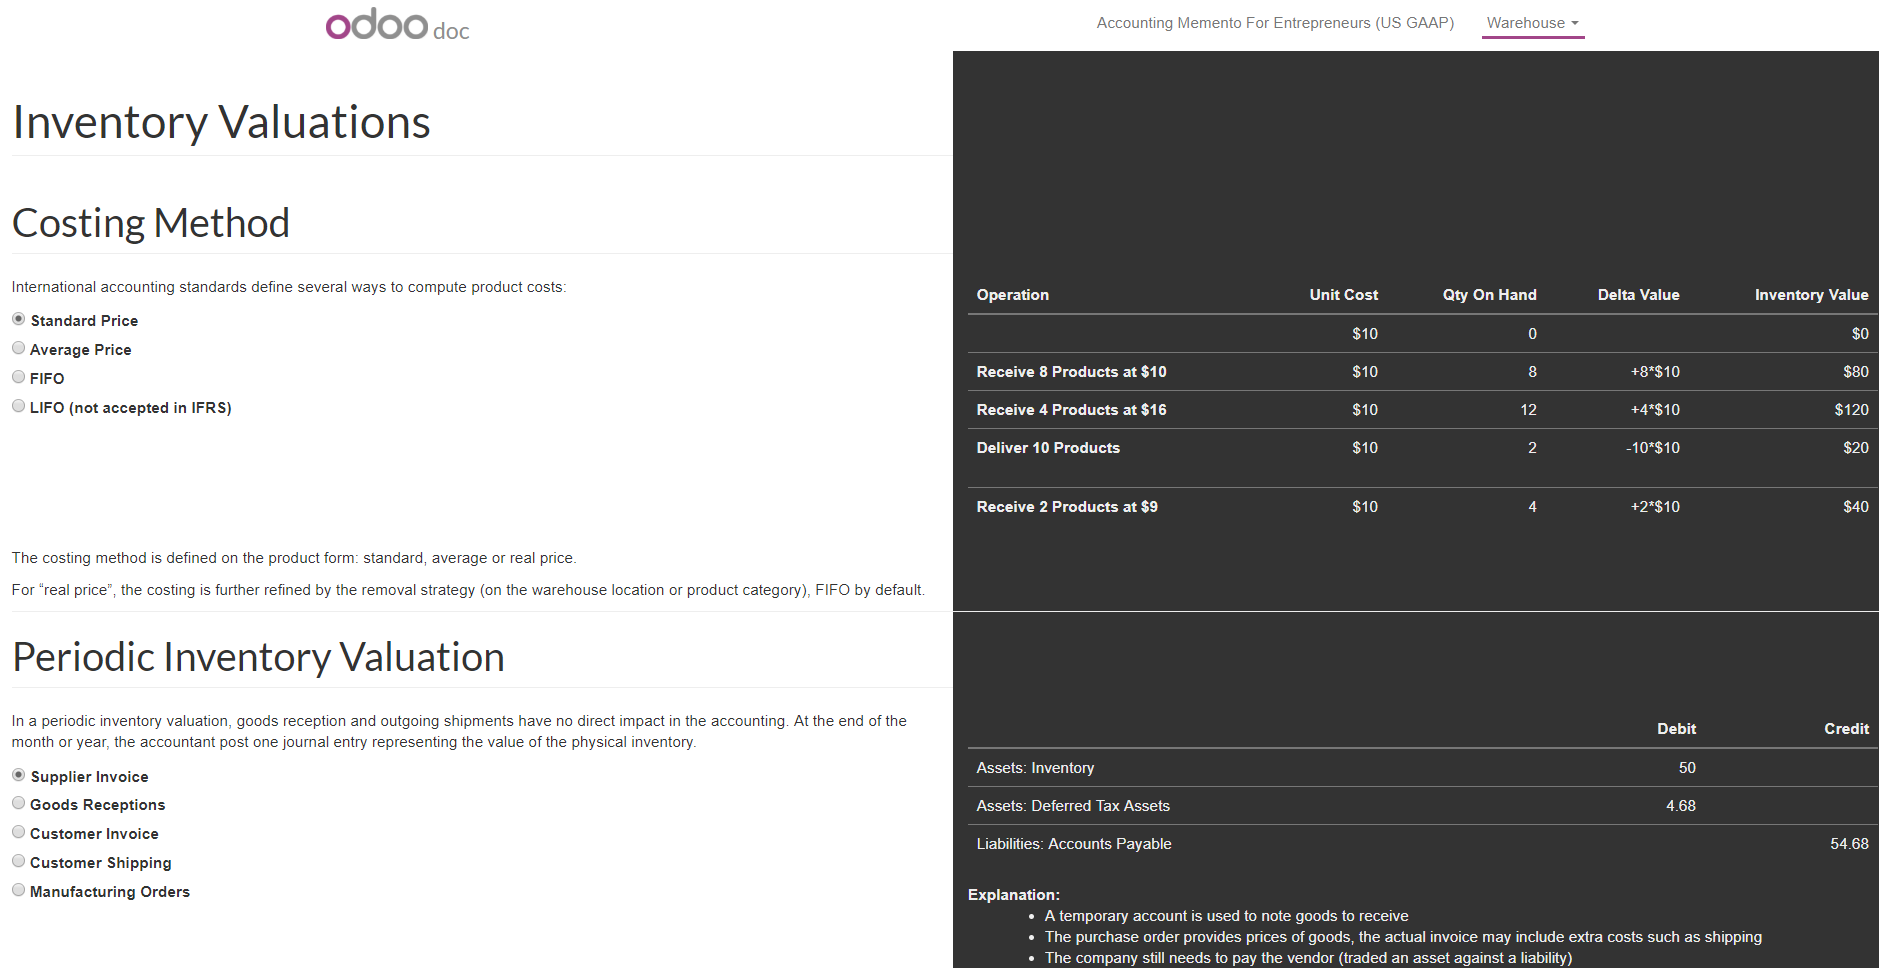Click the Liabilities: Accounts Payable row
Viewport: 1879px width, 968px height.
click(1073, 844)
